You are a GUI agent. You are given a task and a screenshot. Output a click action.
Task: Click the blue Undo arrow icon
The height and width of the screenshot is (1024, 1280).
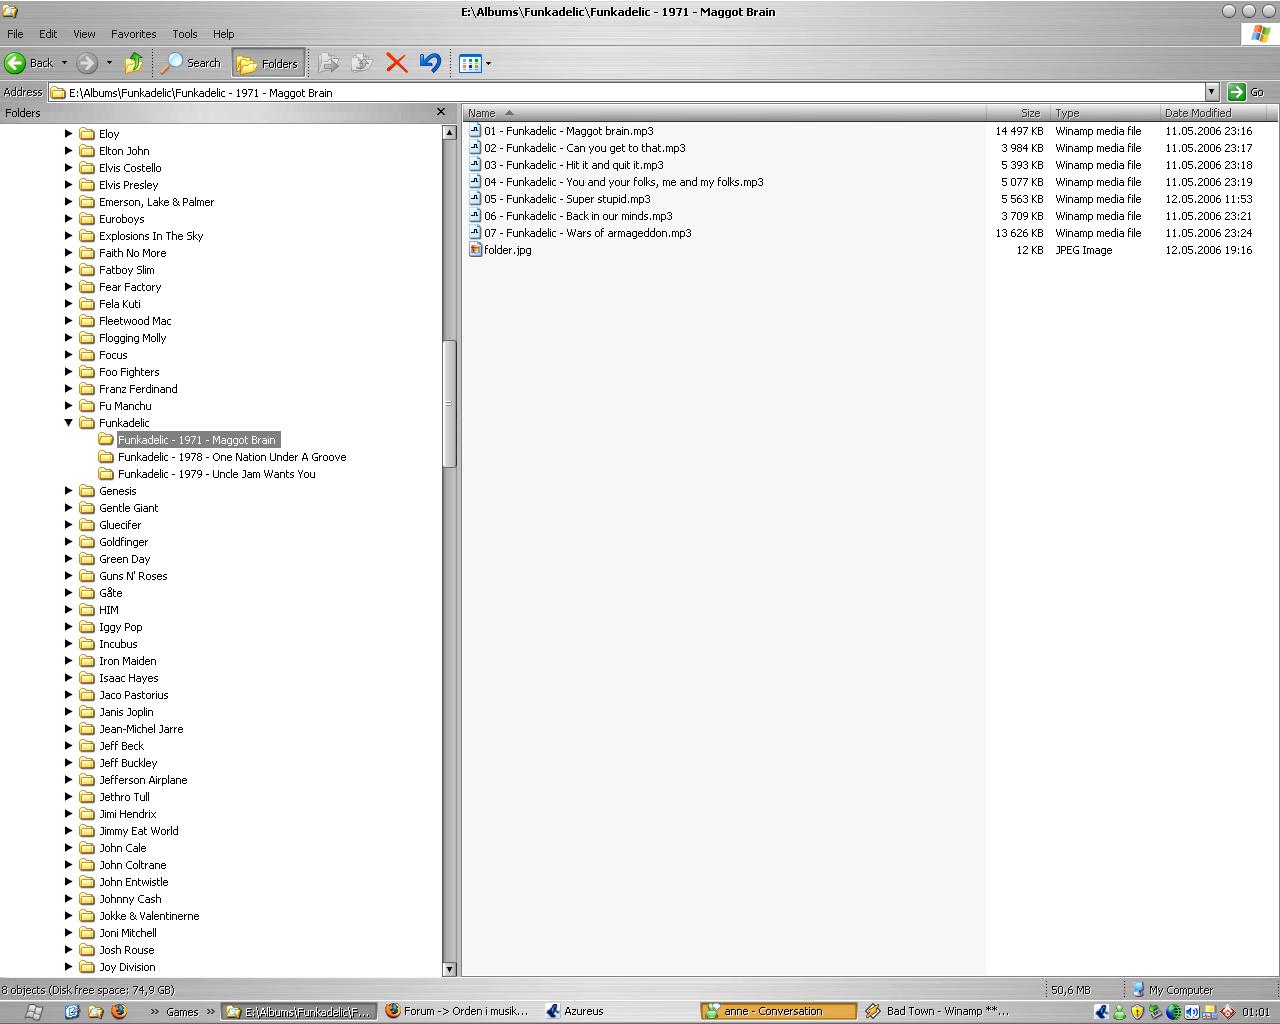pos(430,63)
